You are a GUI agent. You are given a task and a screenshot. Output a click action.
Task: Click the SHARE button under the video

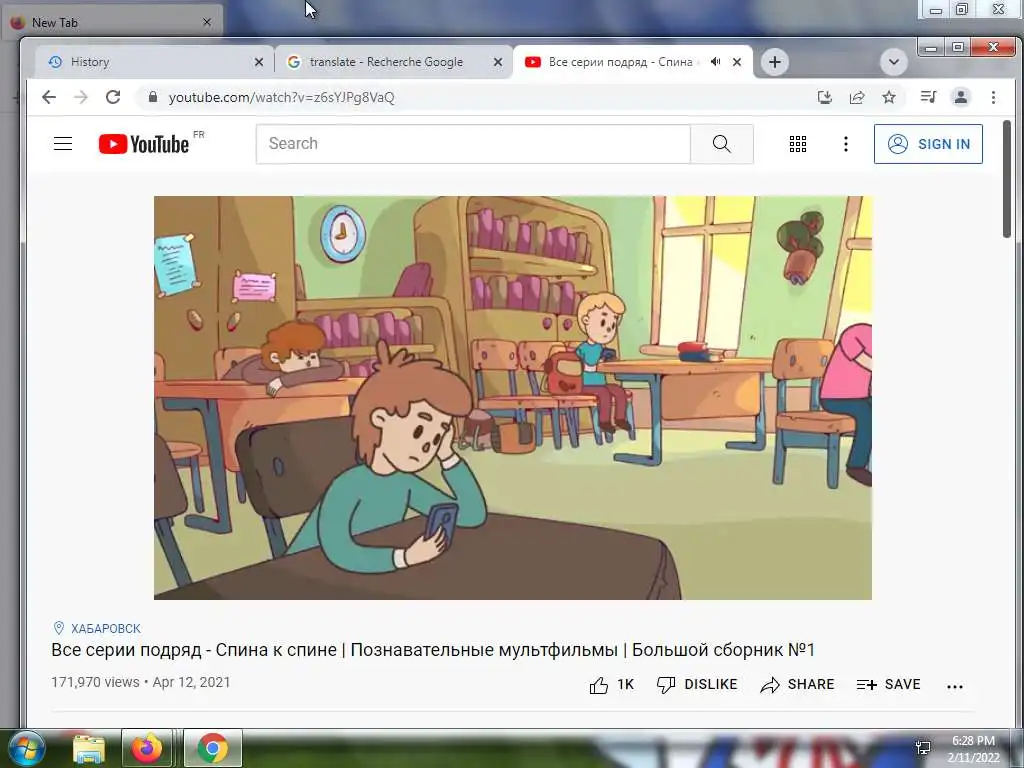pyautogui.click(x=797, y=684)
